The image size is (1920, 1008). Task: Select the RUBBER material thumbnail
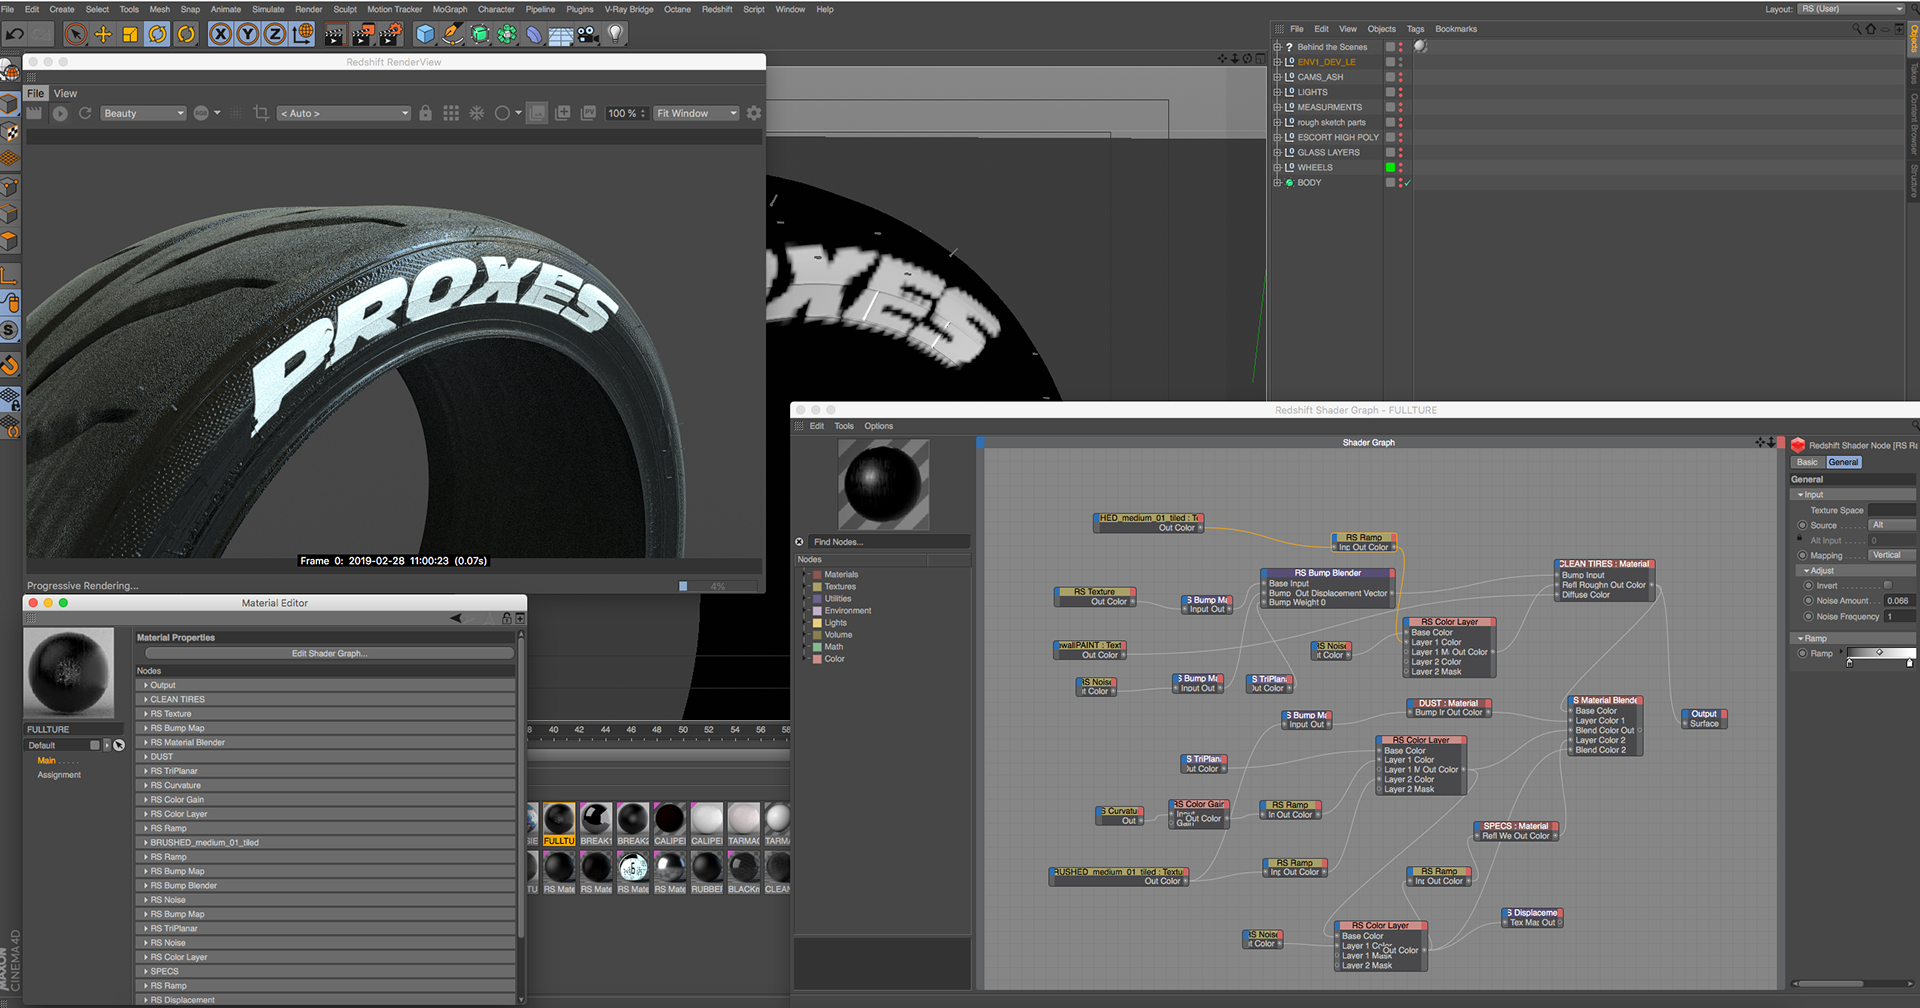[x=706, y=872]
